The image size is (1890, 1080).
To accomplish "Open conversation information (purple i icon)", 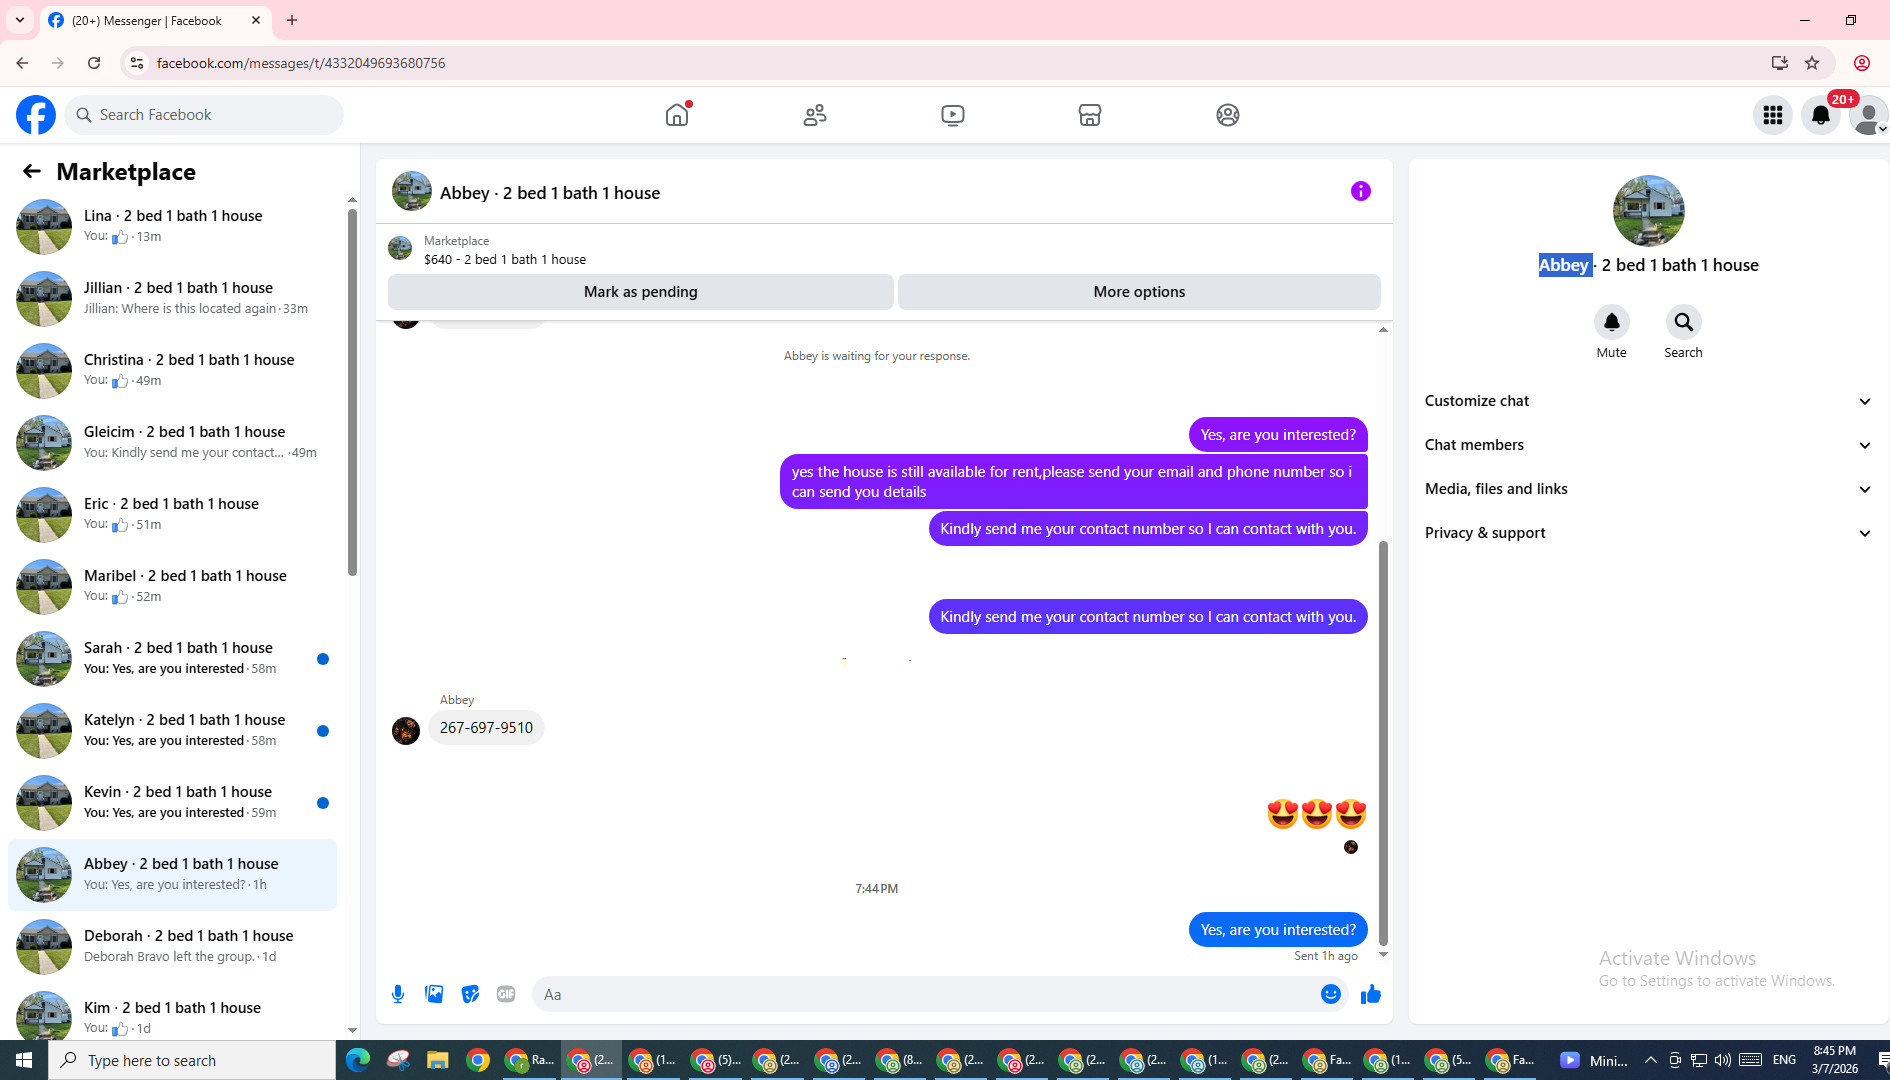I will coord(1361,191).
